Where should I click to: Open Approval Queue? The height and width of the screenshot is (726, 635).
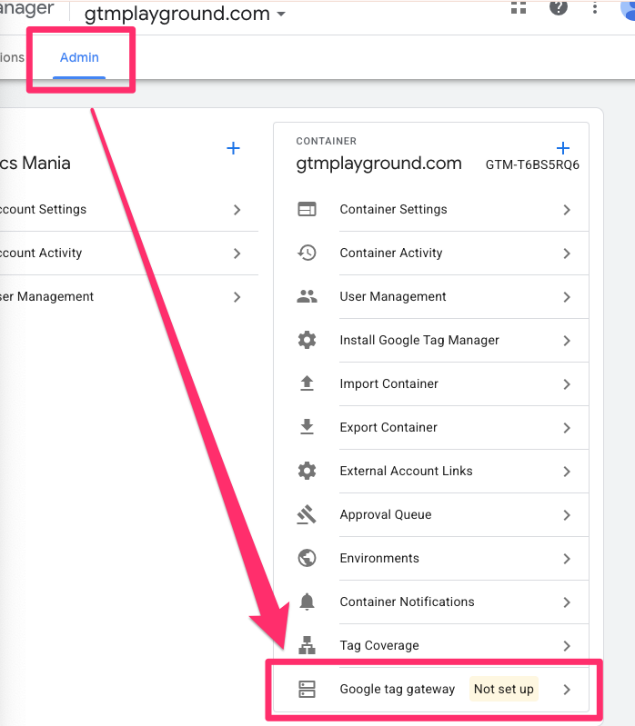[x=431, y=514]
